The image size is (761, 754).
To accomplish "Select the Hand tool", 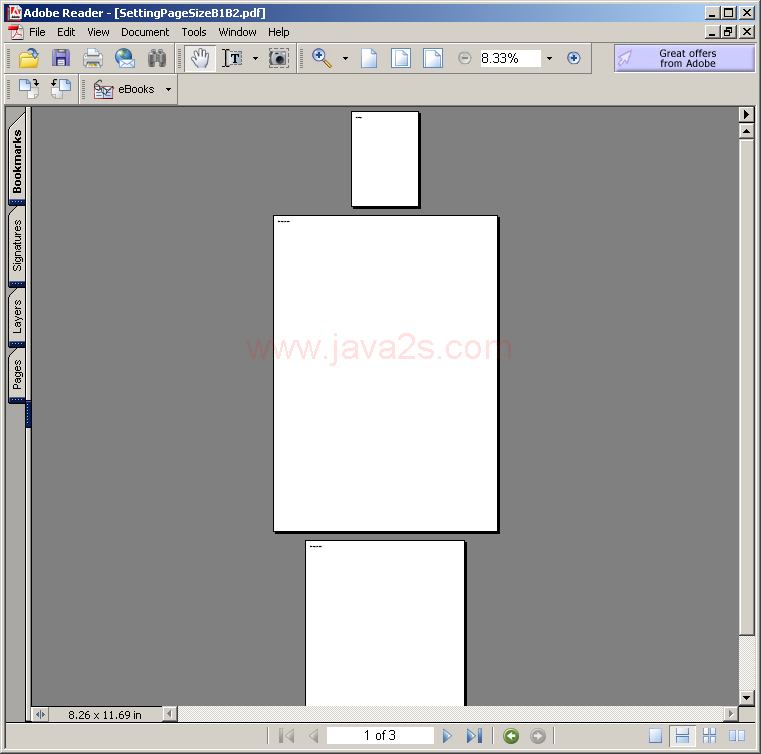I will point(200,58).
